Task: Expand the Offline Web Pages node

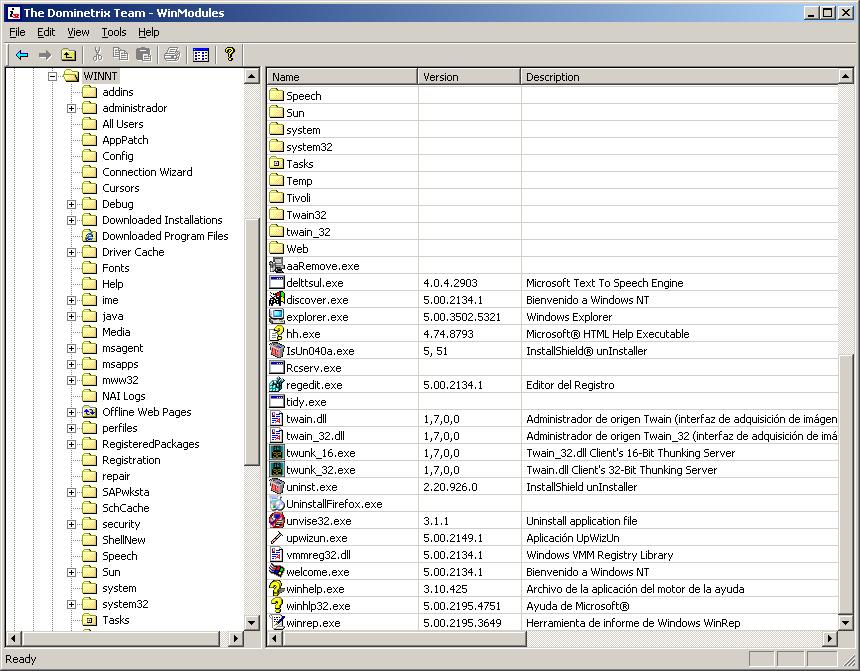Action: (71, 412)
